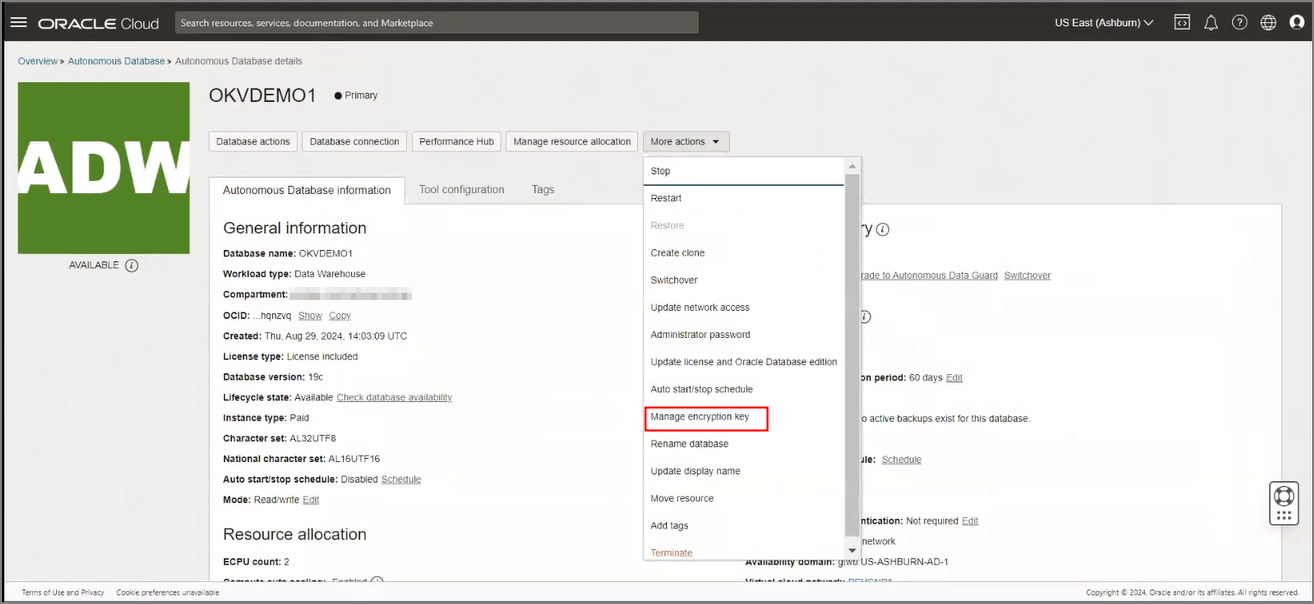Click the search resources and services field

[437, 23]
